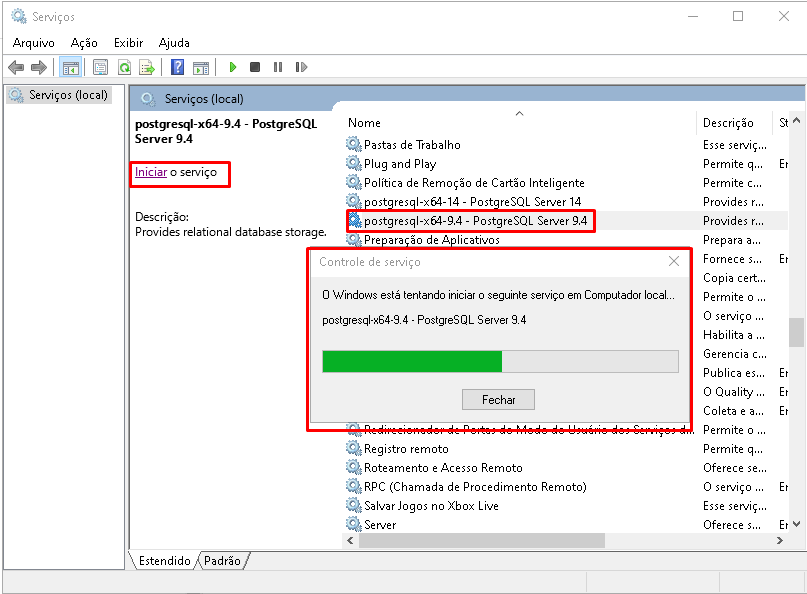
Task: Open the Properties toolbar icon
Action: (100, 67)
